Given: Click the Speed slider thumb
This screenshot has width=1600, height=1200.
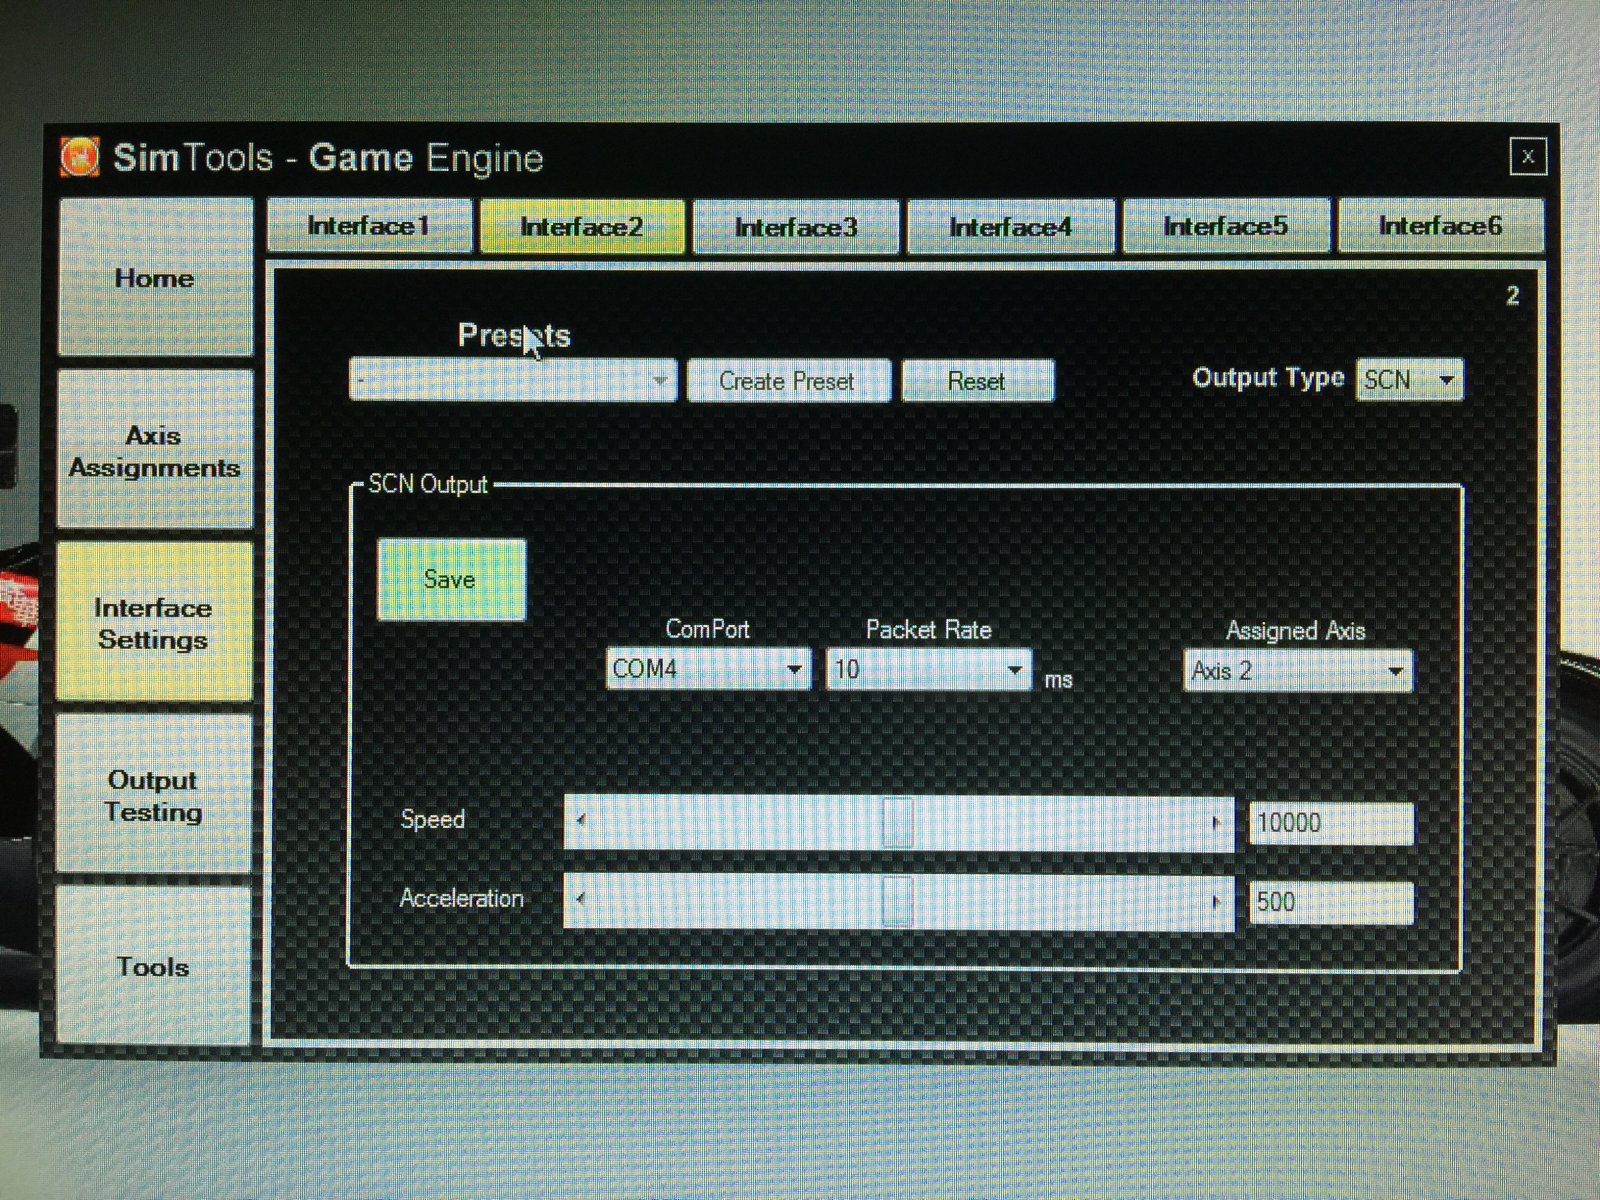Looking at the screenshot, I should tap(898, 823).
